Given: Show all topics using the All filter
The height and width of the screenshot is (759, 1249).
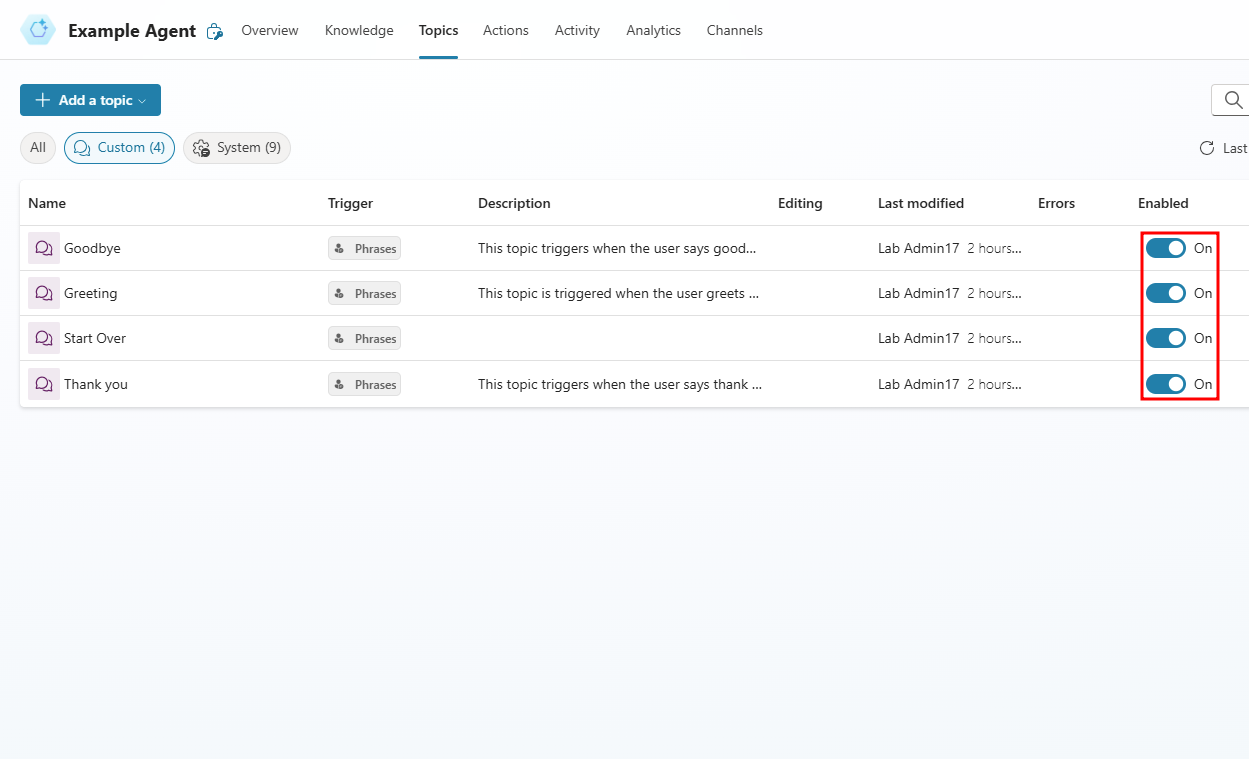Looking at the screenshot, I should pos(37,147).
